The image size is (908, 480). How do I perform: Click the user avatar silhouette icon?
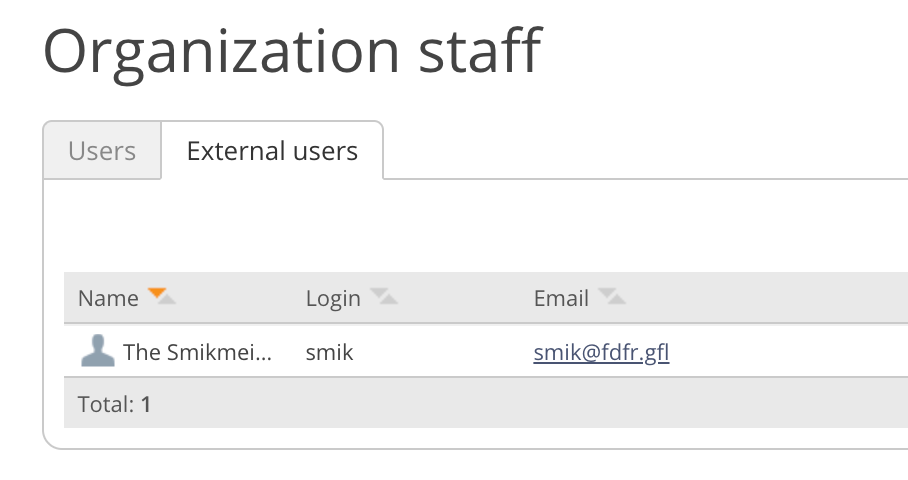click(97, 351)
